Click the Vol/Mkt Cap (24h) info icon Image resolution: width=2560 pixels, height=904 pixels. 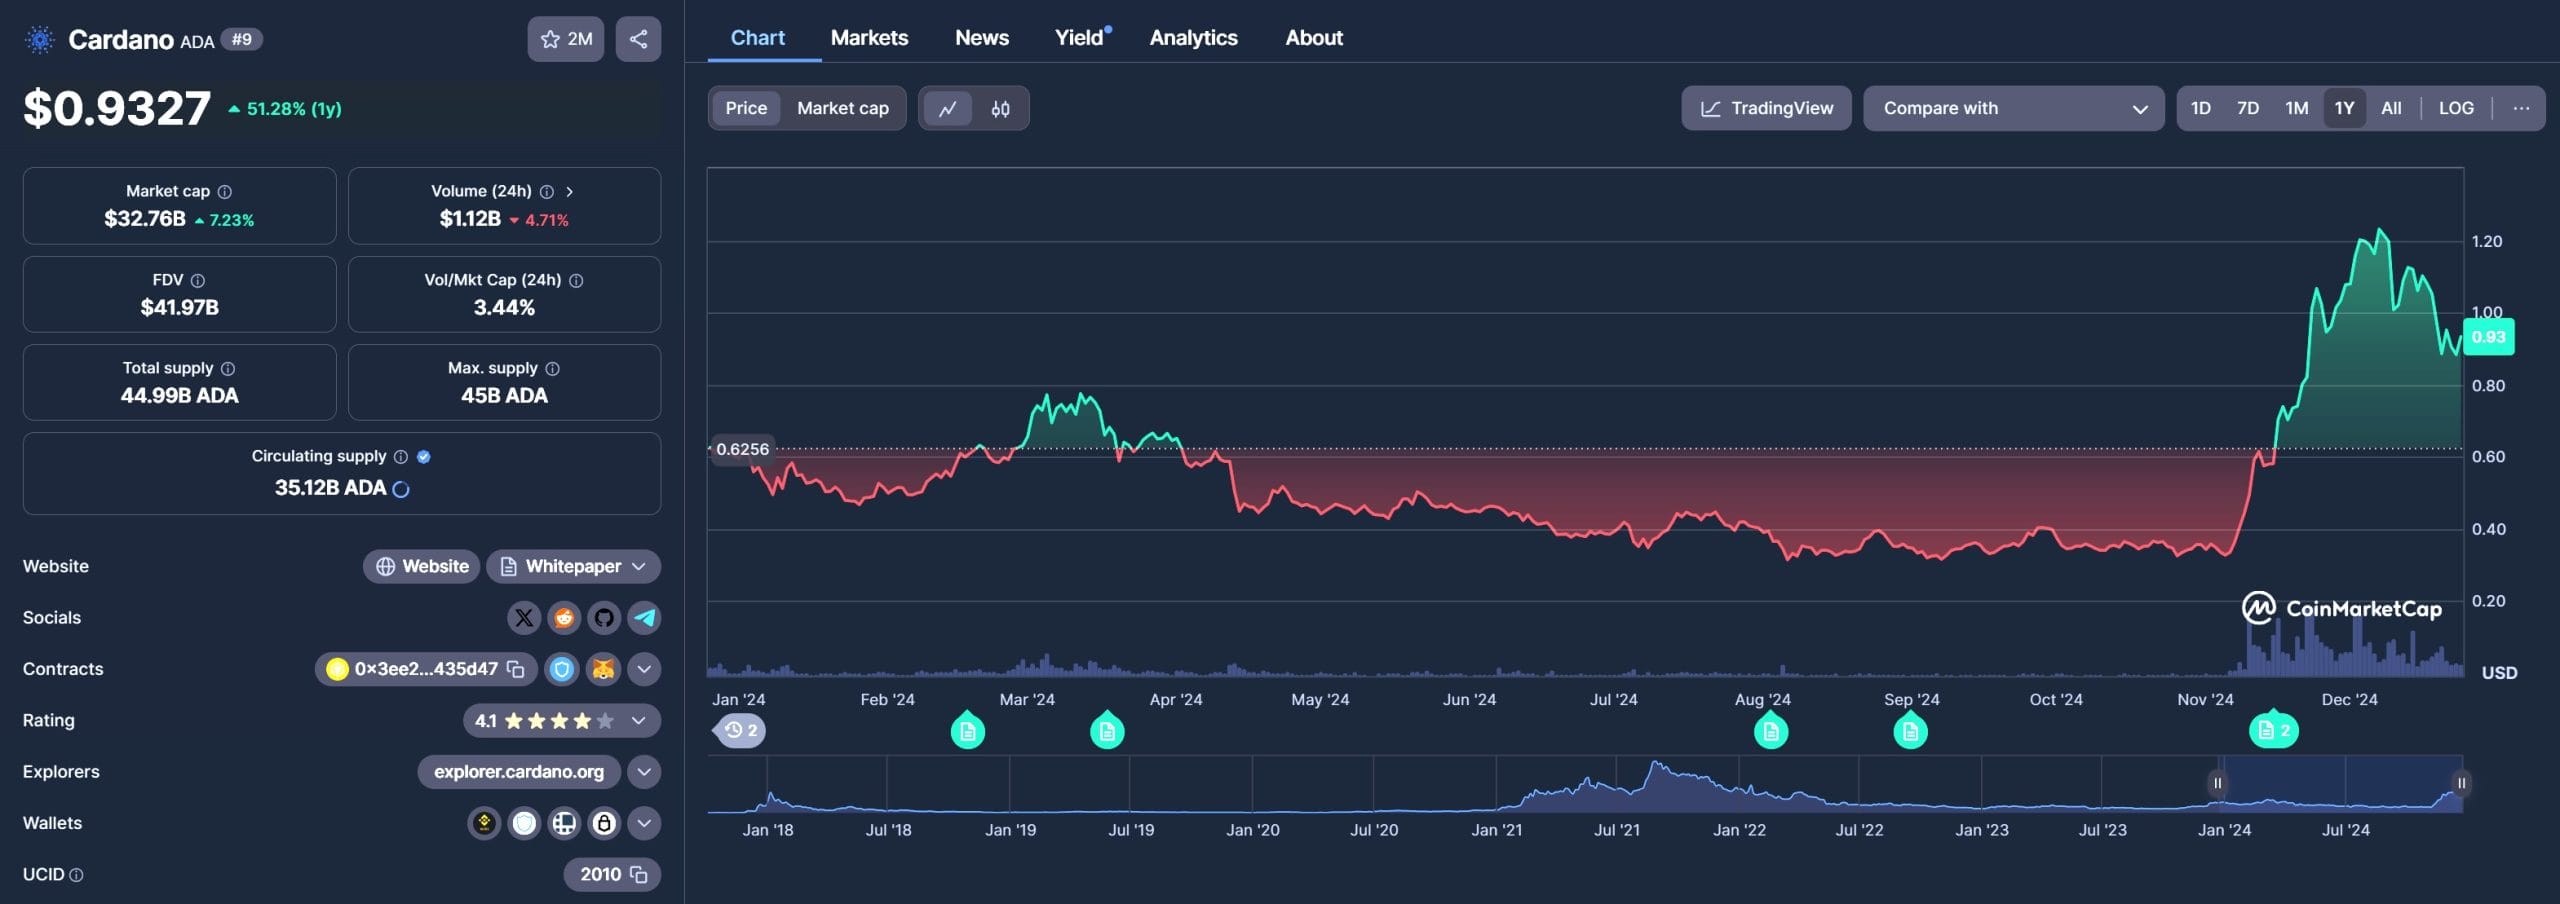(x=576, y=281)
